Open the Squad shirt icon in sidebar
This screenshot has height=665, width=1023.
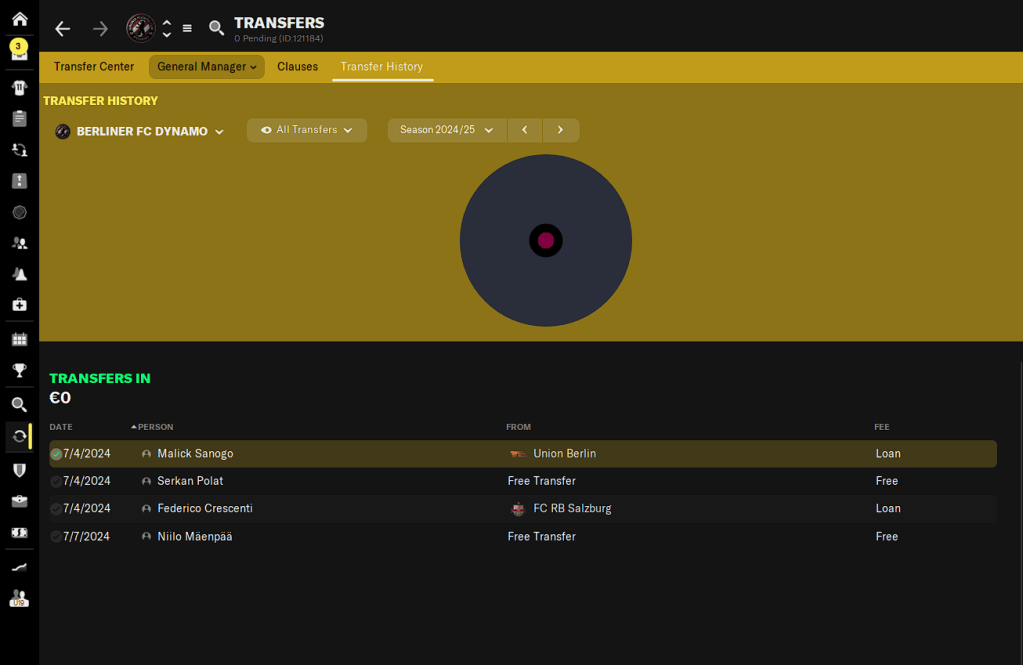pos(19,88)
